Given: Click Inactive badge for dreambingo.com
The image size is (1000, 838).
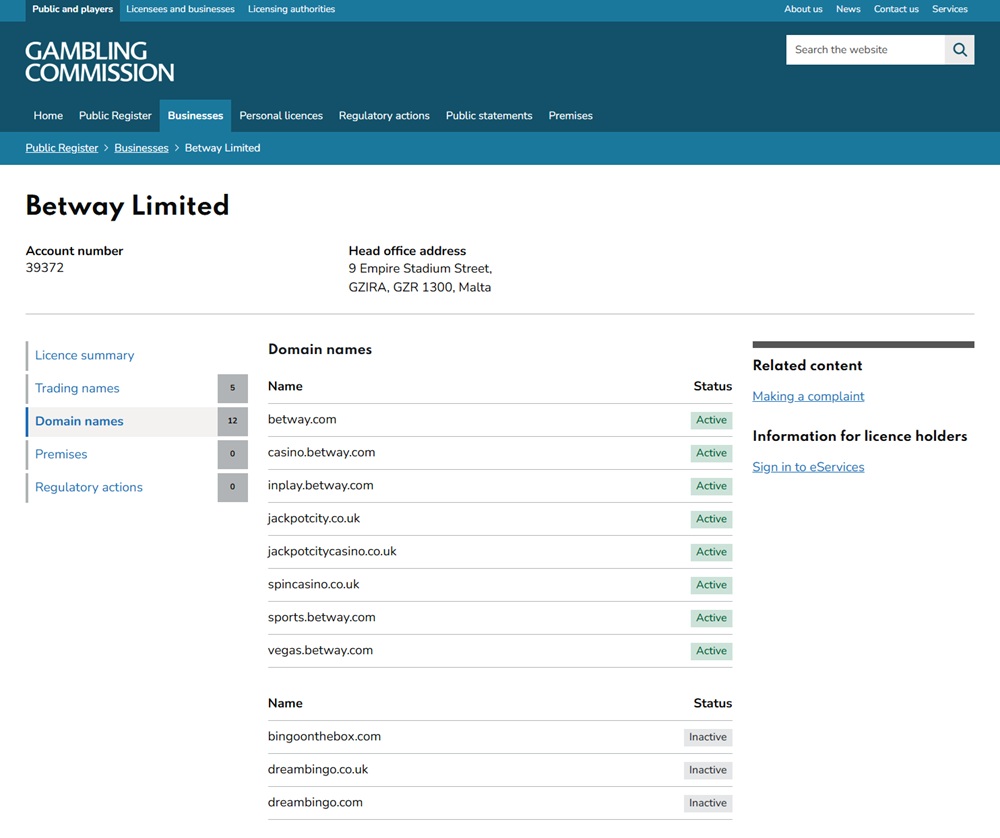Looking at the screenshot, I should [x=708, y=803].
